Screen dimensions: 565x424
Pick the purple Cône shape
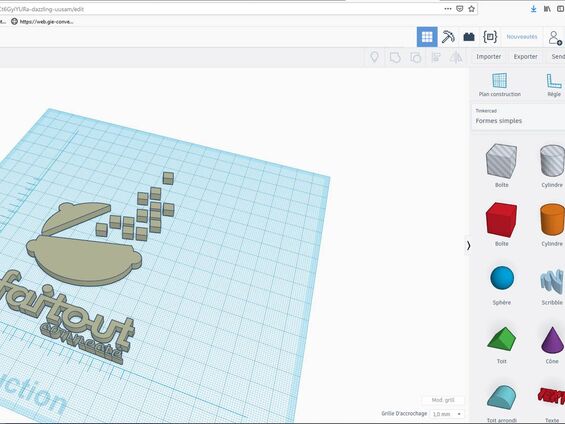tap(552, 340)
